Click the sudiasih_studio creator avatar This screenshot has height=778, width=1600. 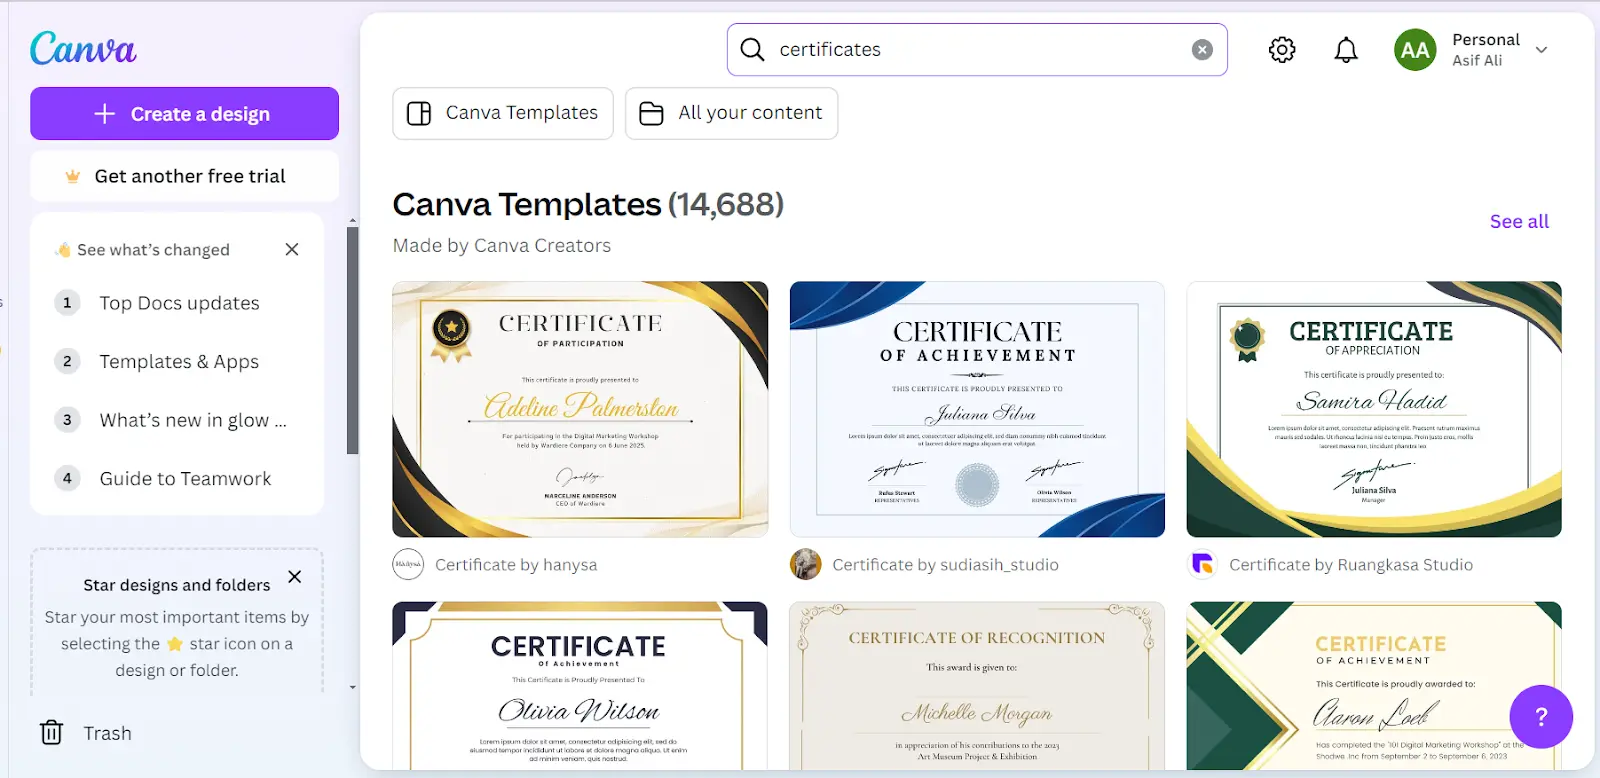(x=805, y=565)
